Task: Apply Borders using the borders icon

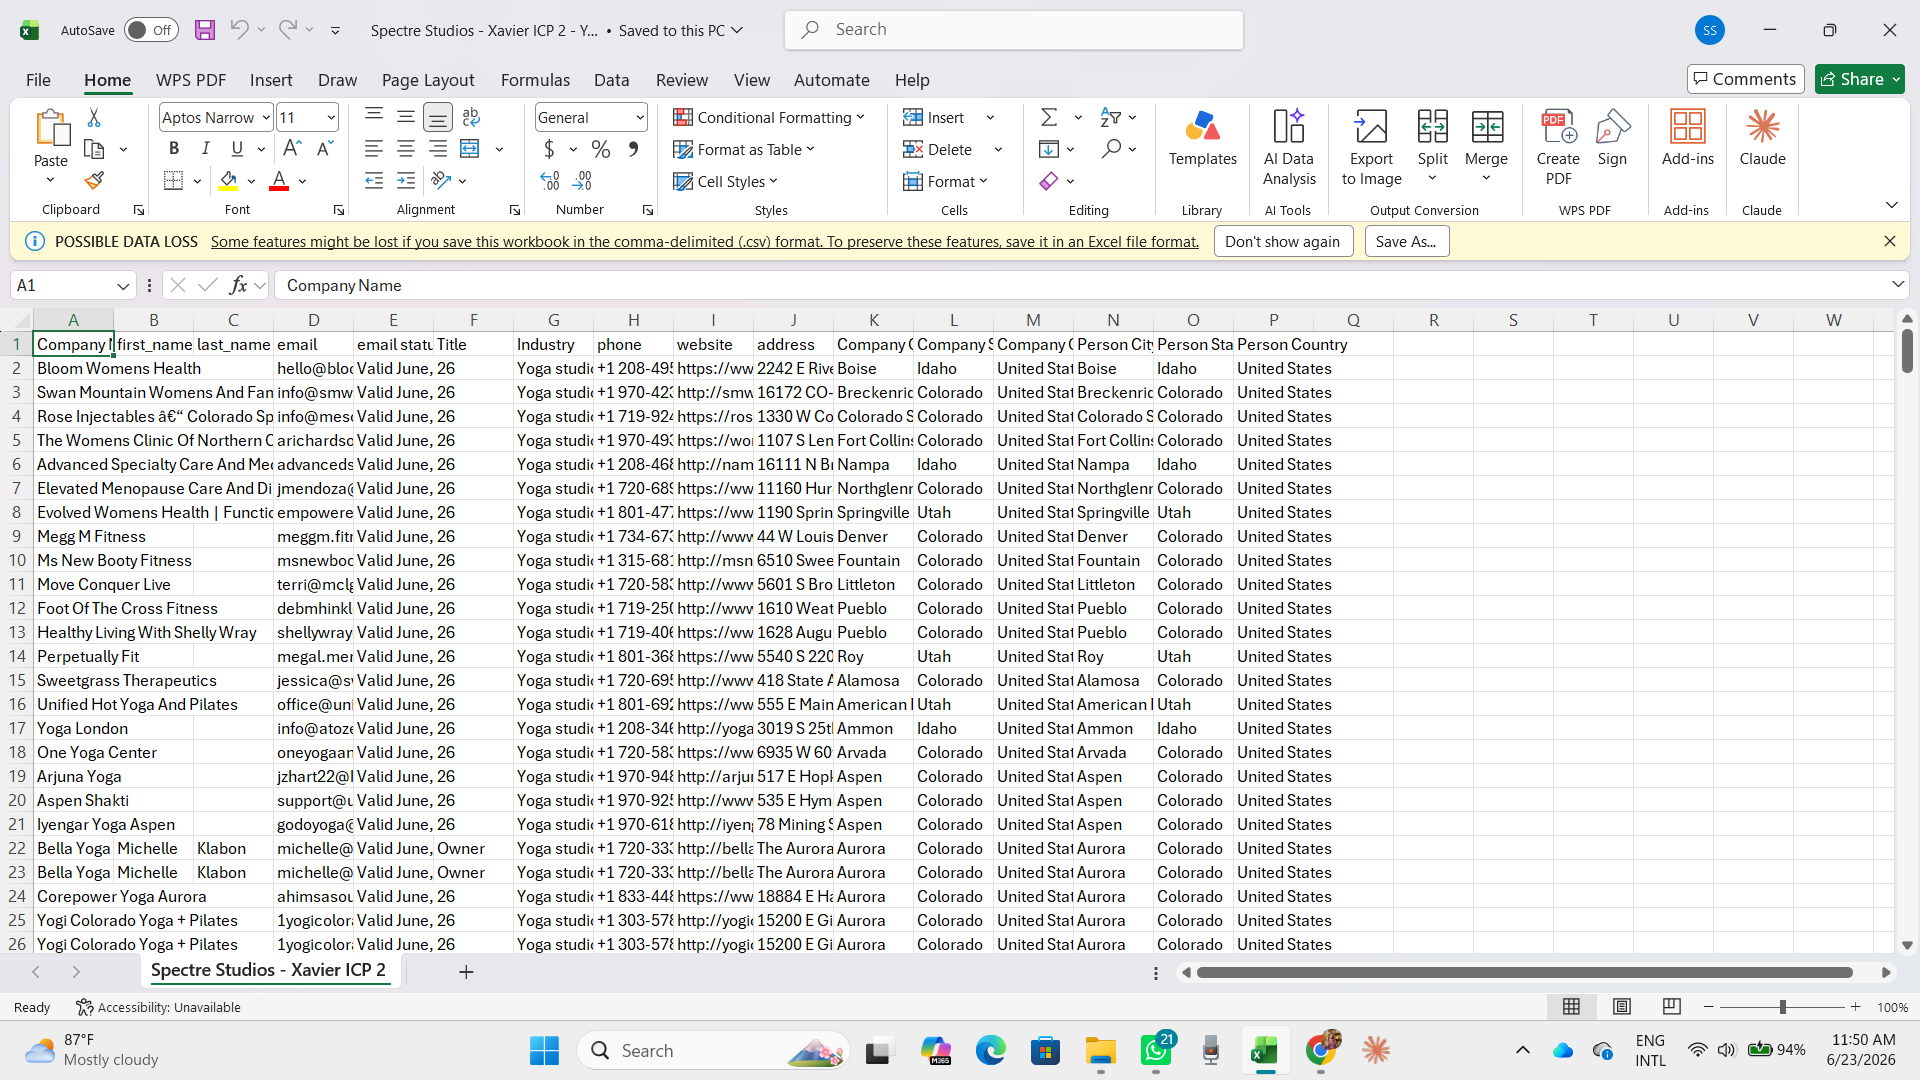Action: [174, 181]
